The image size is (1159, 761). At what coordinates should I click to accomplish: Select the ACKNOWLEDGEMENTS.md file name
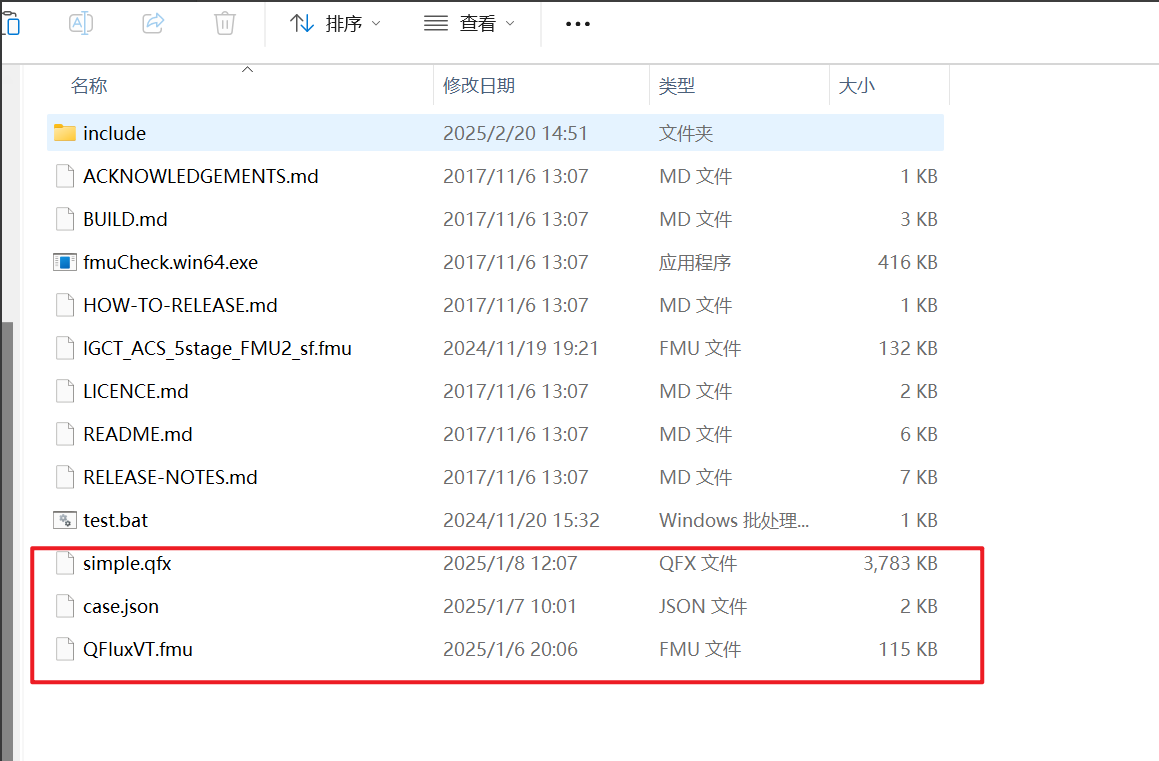(x=200, y=176)
